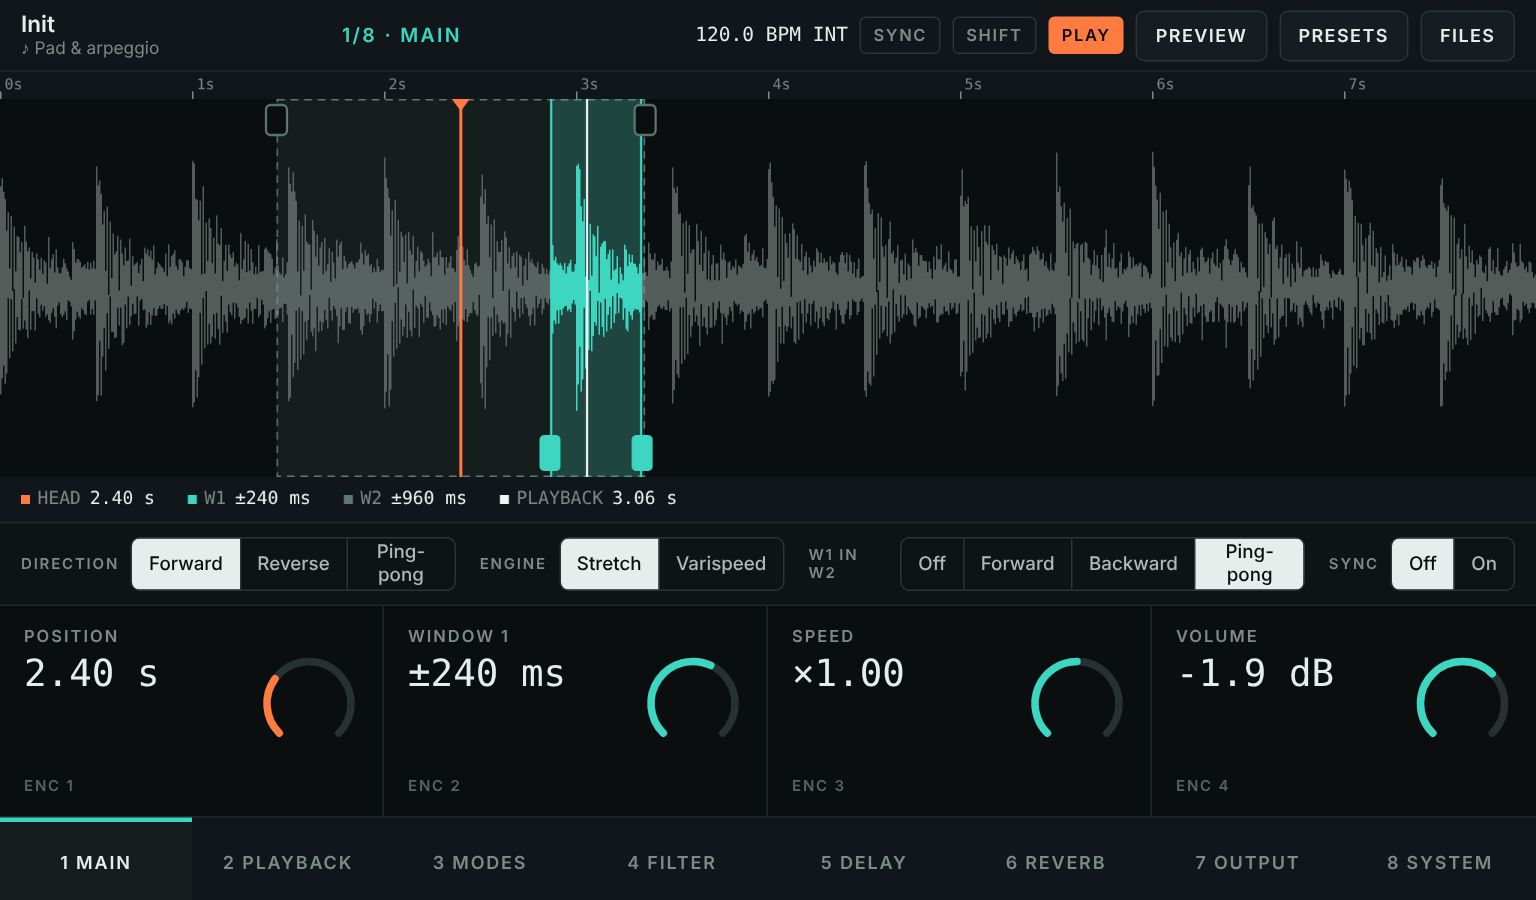The width and height of the screenshot is (1536, 900).
Task: Switch to the 8 SYSTEM tab
Action: click(1440, 861)
